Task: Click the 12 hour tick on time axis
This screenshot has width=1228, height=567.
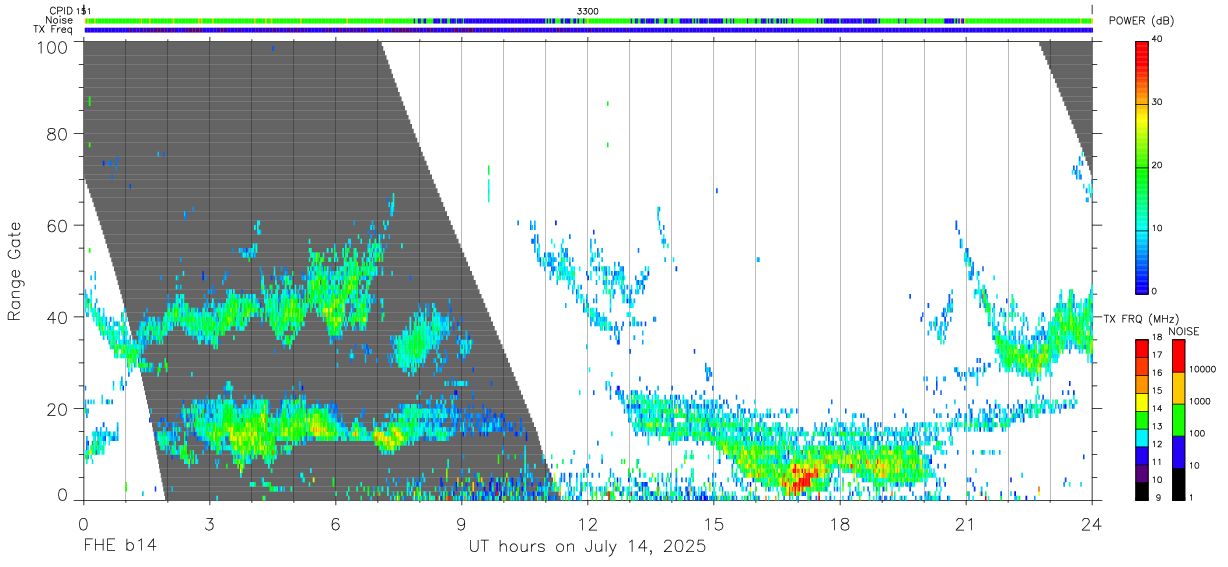Action: coord(587,524)
